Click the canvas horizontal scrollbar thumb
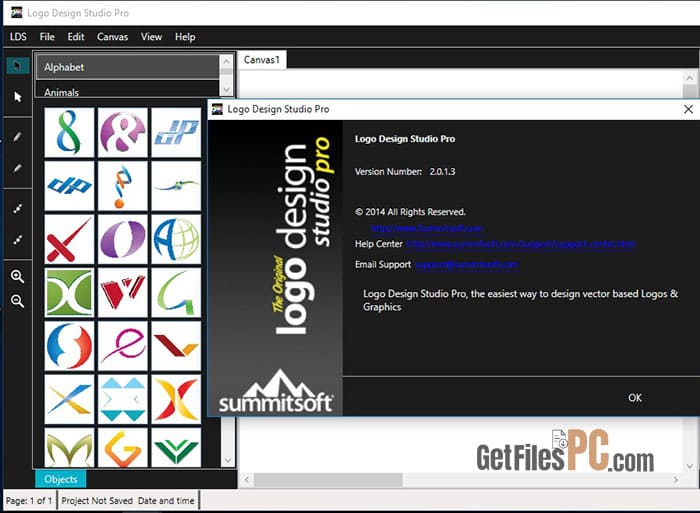700x513 pixels. tap(328, 480)
